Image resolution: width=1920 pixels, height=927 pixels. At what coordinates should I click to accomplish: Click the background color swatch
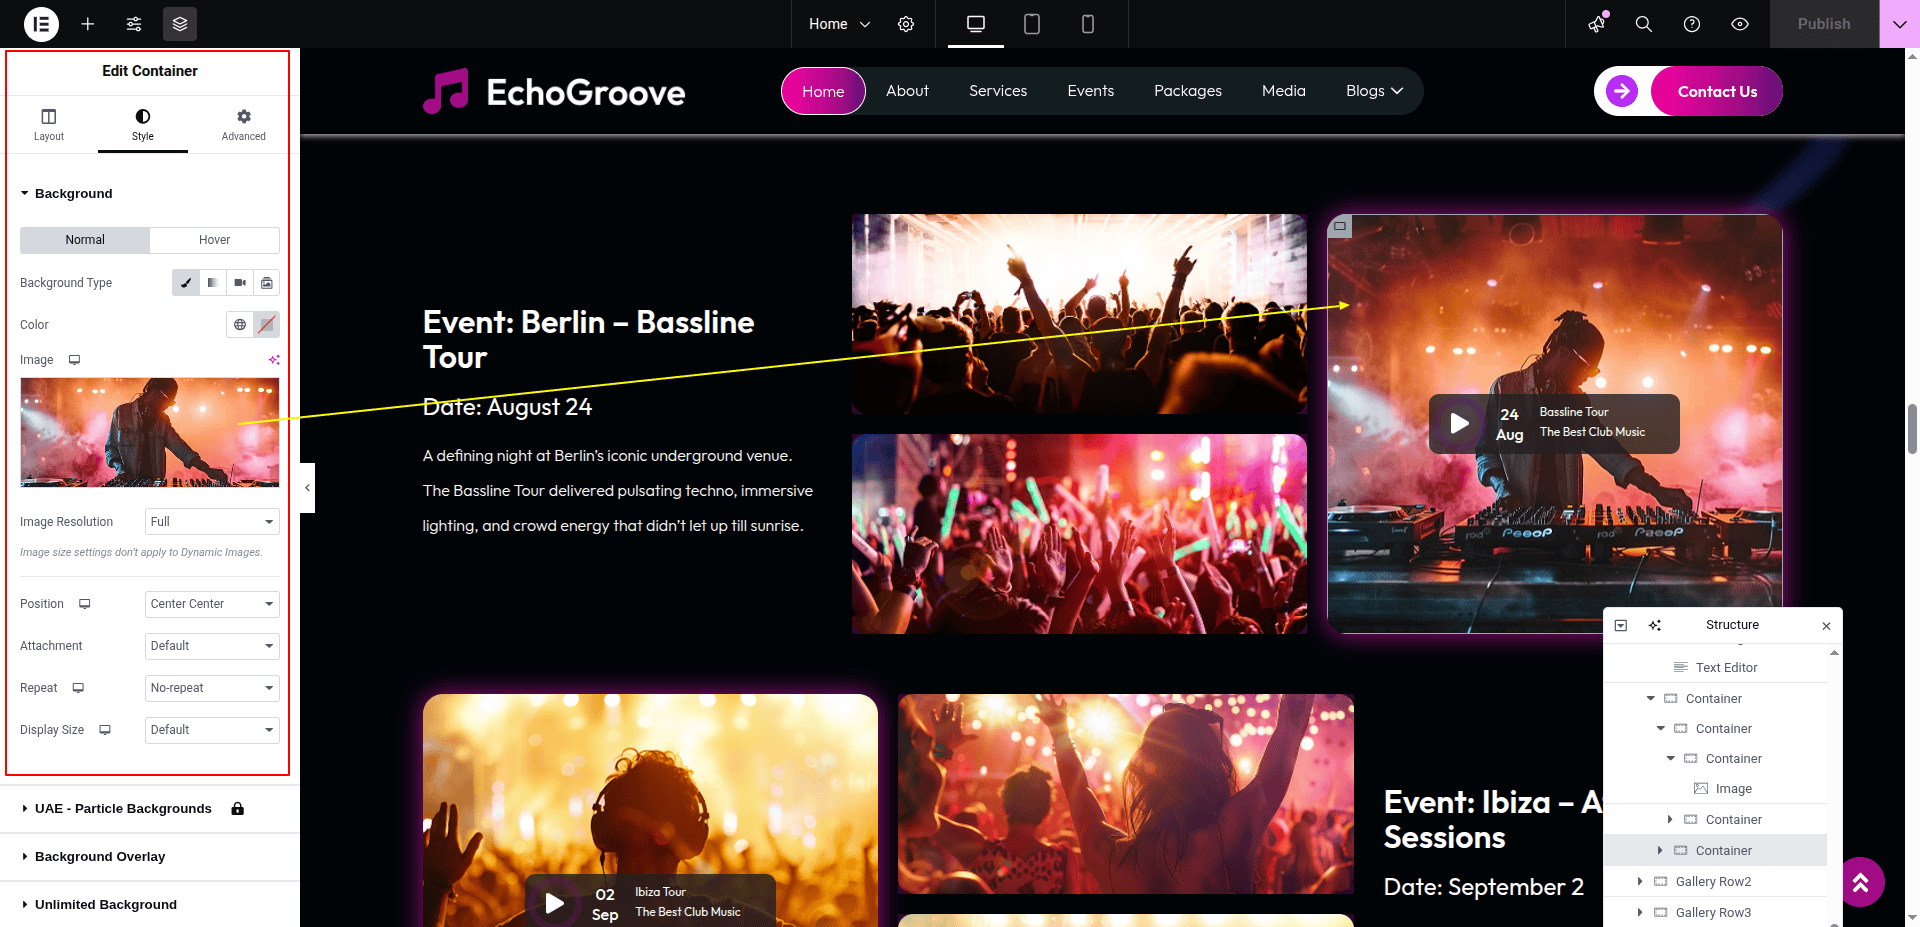tap(267, 325)
